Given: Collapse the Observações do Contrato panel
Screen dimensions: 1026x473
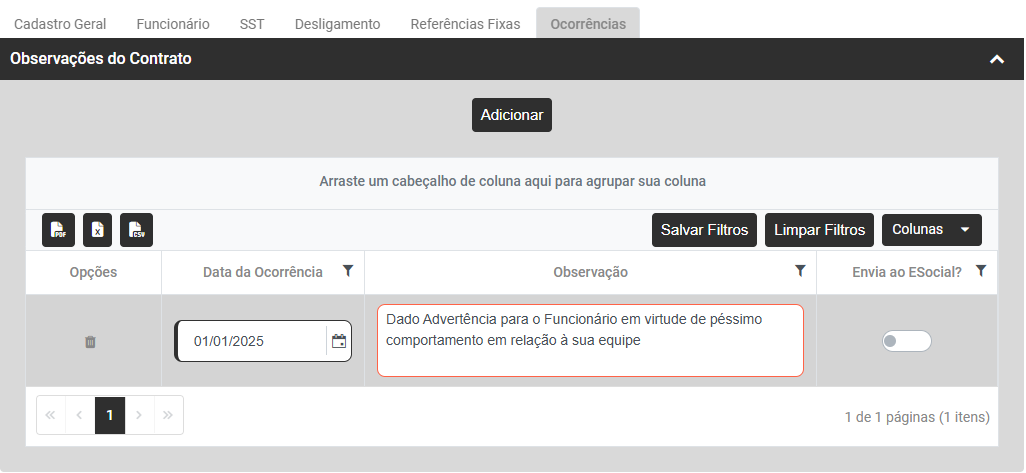Looking at the screenshot, I should point(996,59).
